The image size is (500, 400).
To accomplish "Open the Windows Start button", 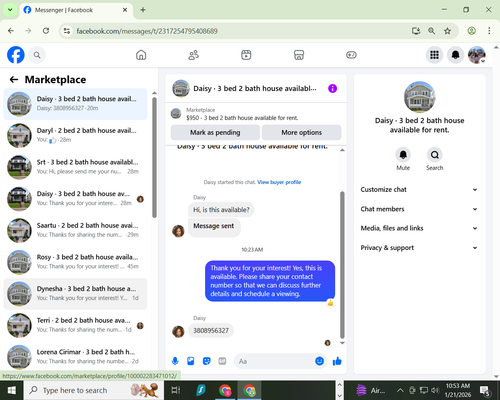I will click(12, 390).
